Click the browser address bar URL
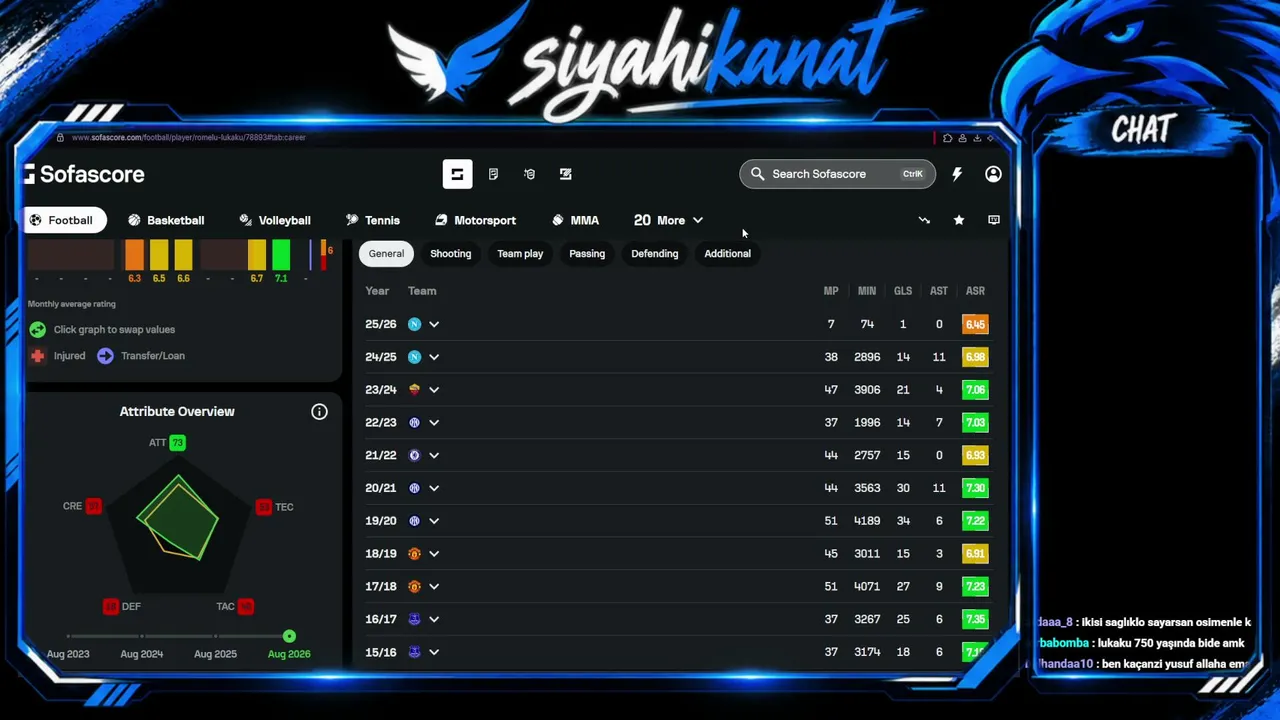1280x720 pixels. pyautogui.click(x=189, y=137)
